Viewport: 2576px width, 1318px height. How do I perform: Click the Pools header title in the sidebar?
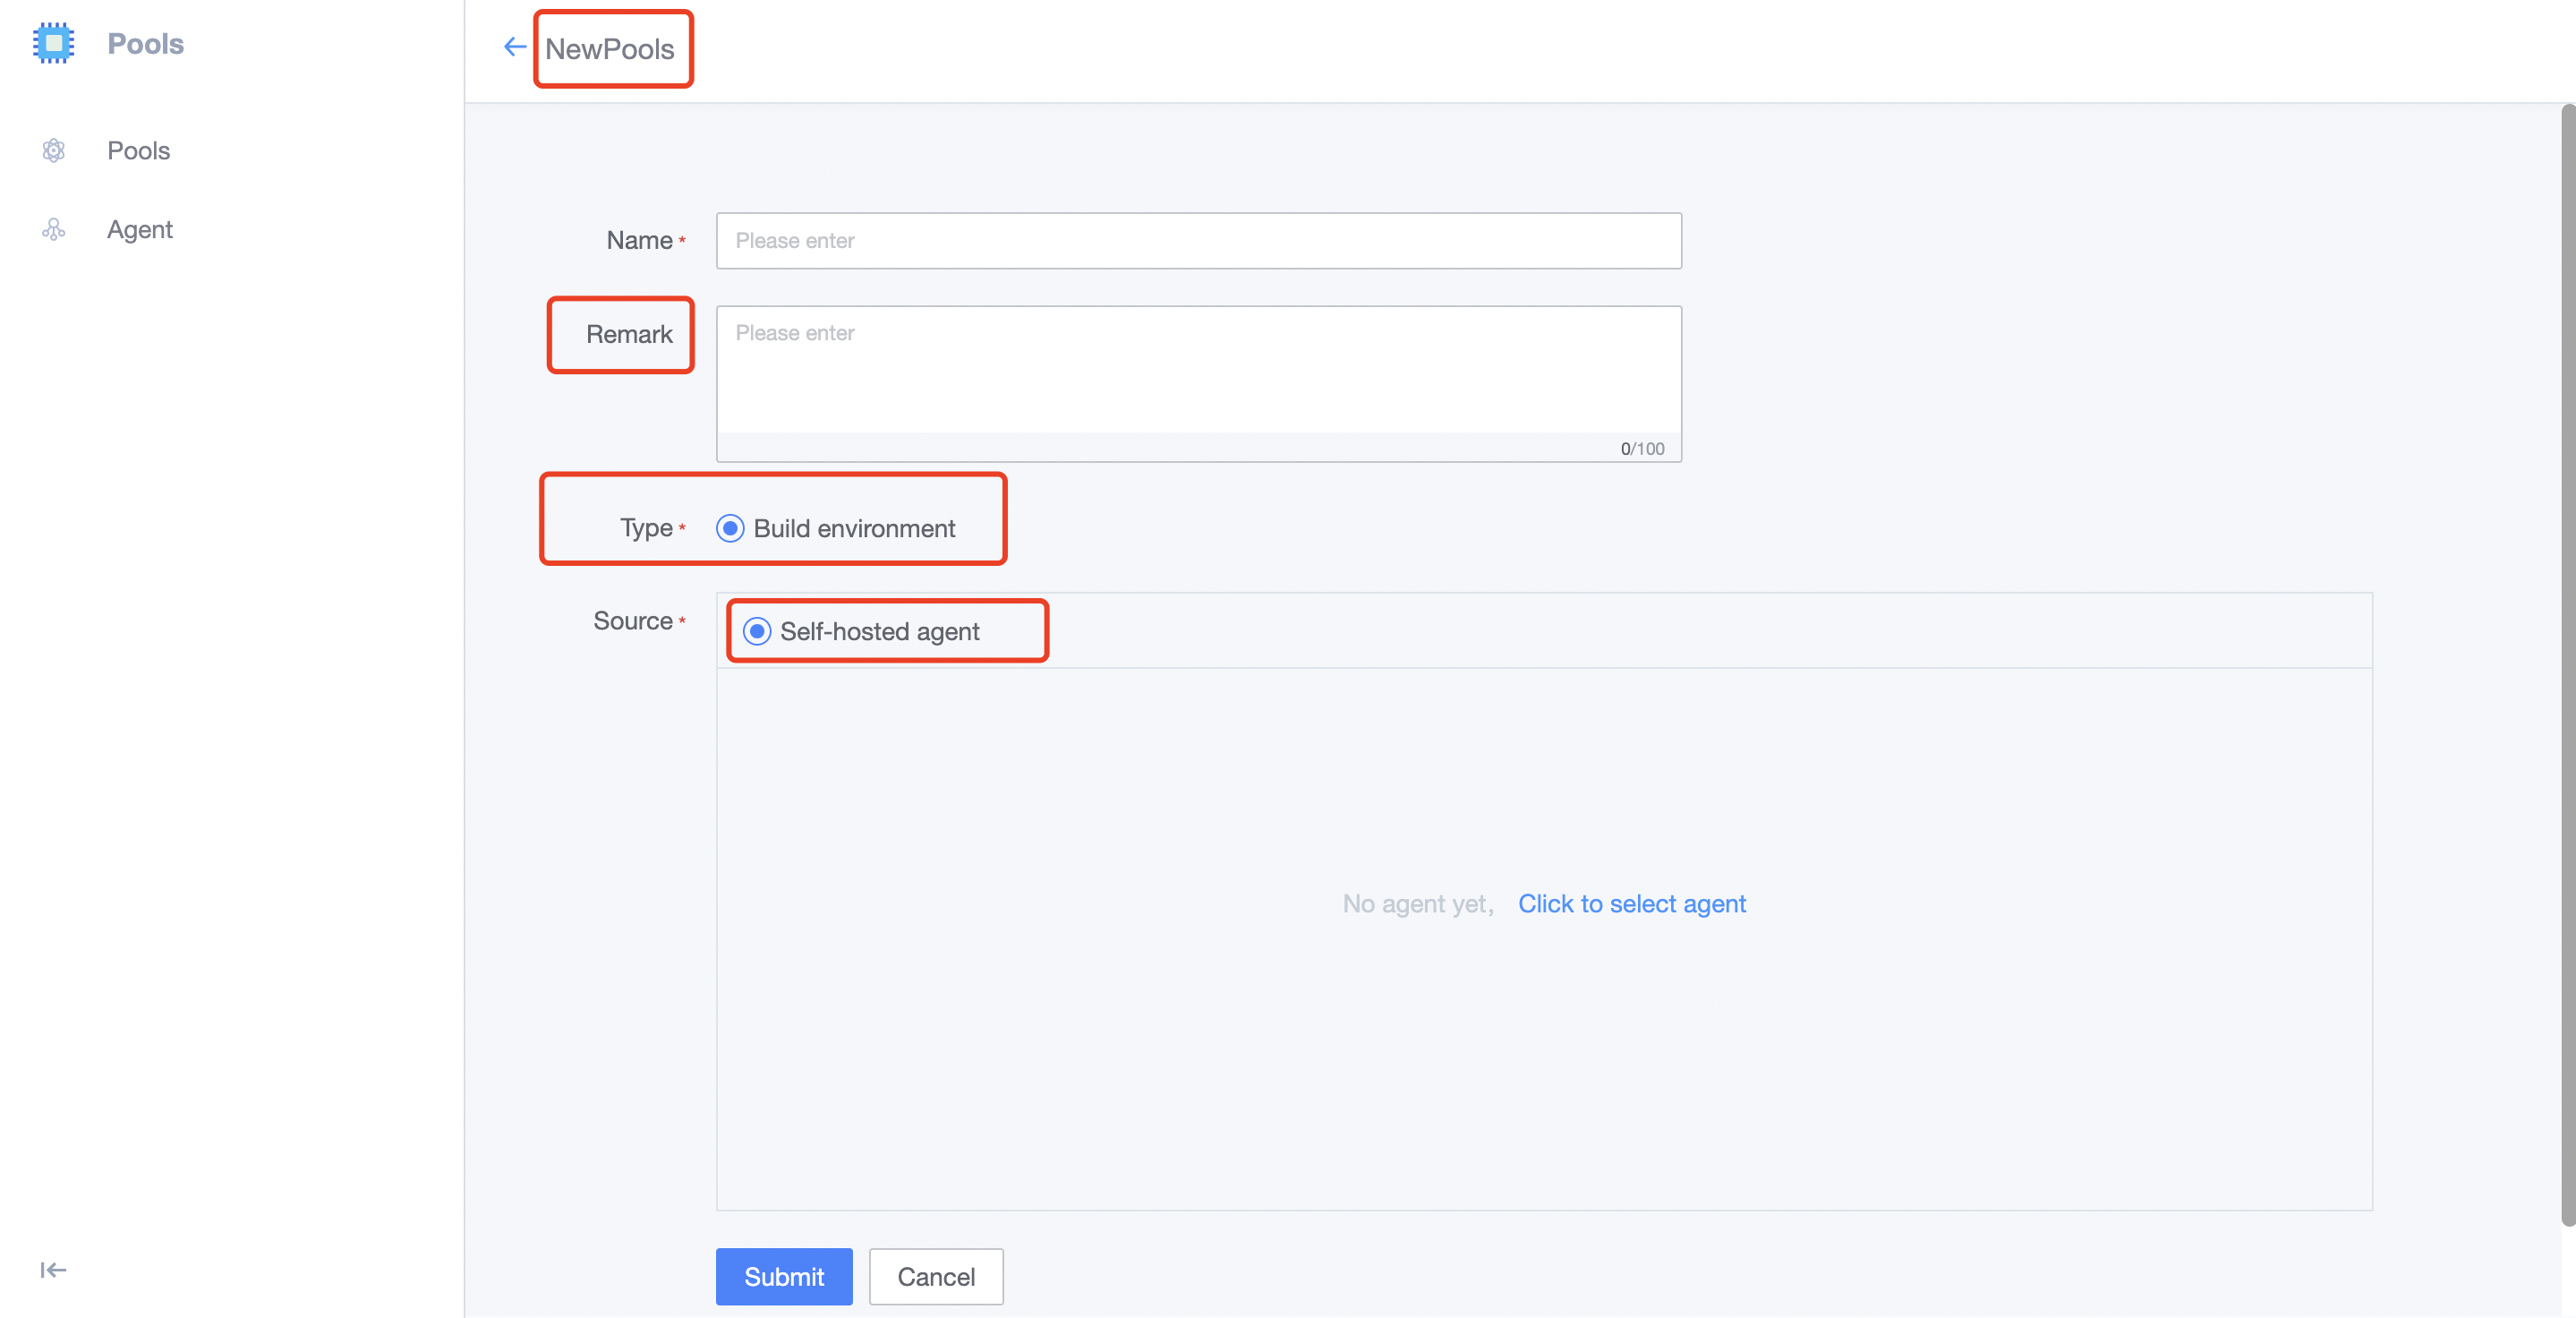point(145,44)
